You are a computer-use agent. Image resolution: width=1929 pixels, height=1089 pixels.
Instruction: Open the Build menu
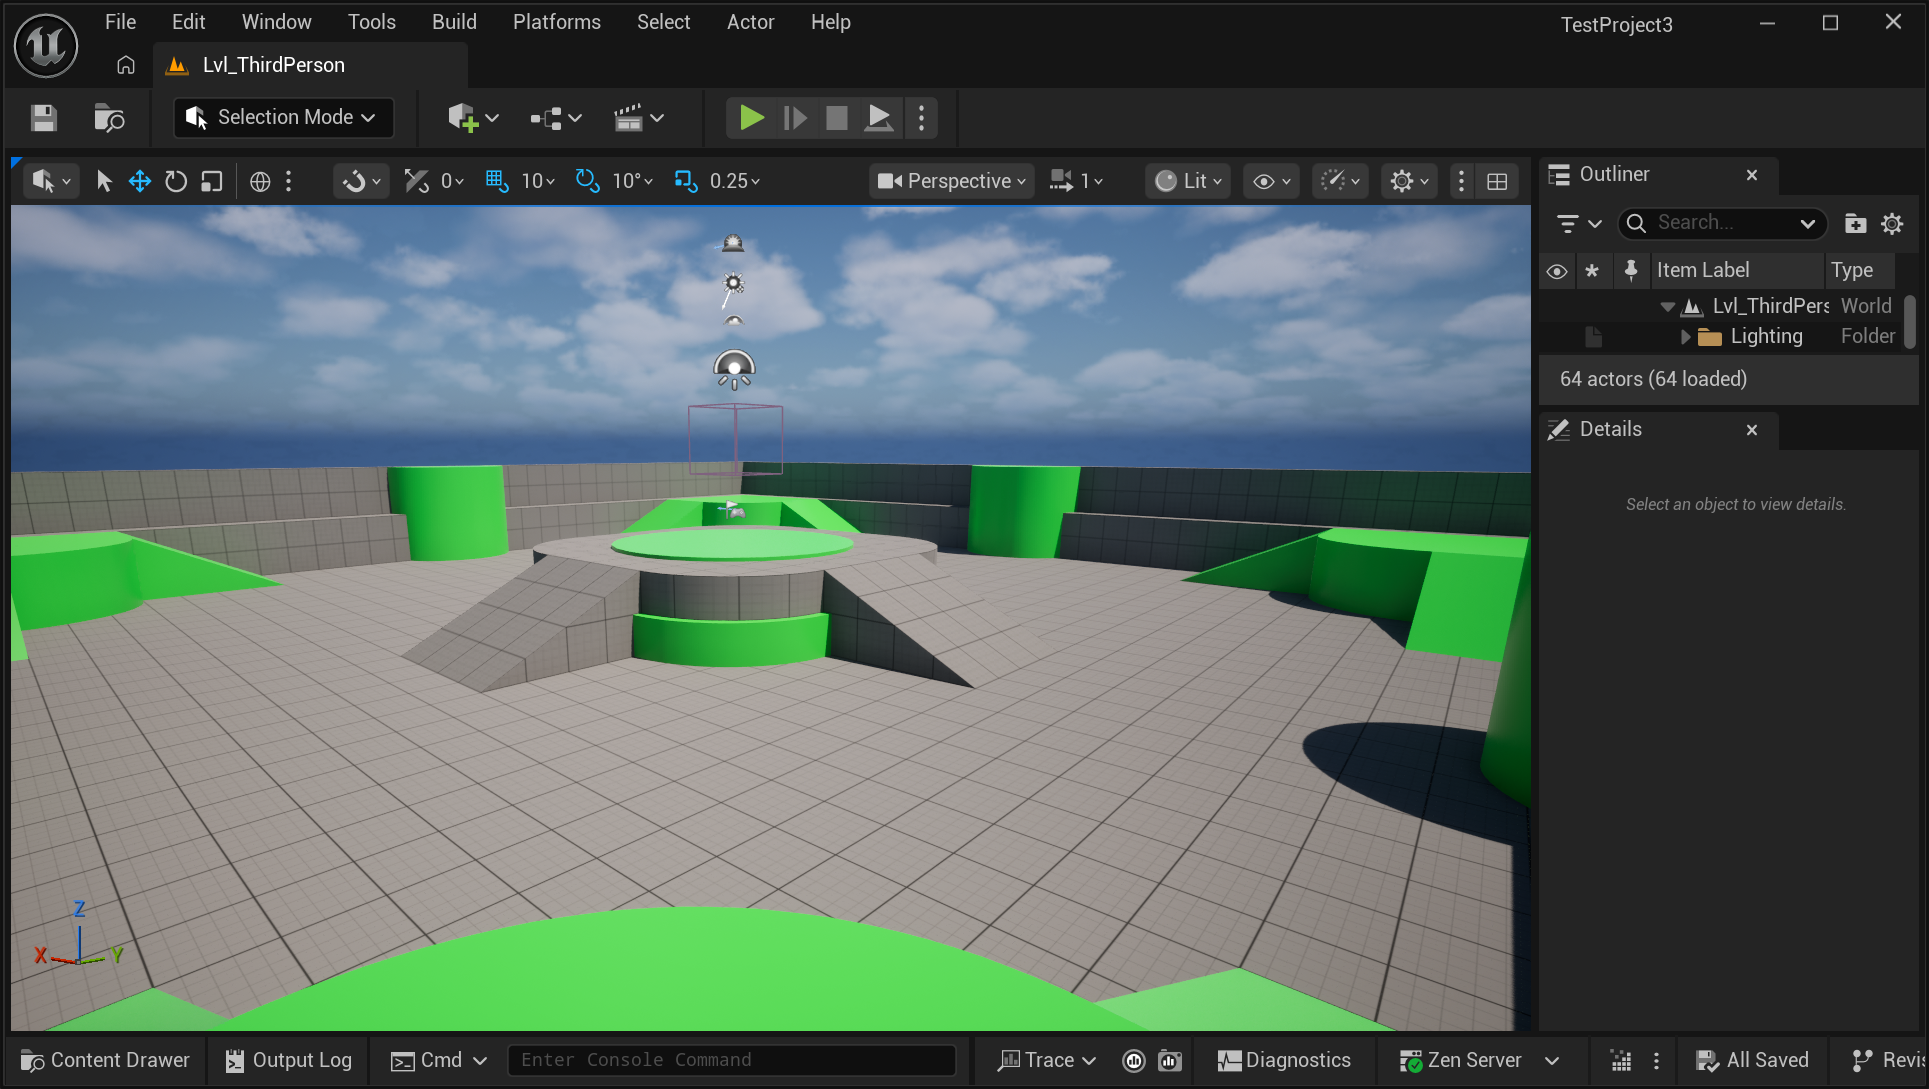coord(454,22)
